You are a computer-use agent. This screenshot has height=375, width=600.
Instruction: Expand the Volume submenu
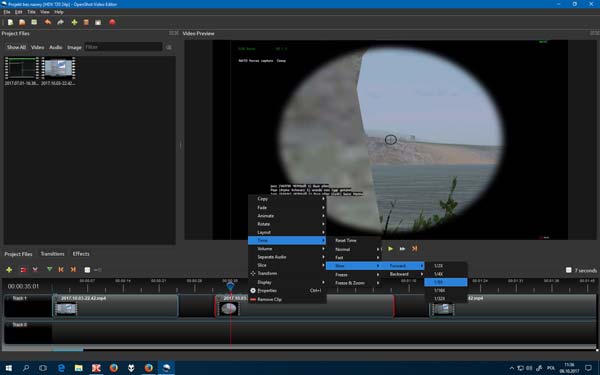coord(287,248)
